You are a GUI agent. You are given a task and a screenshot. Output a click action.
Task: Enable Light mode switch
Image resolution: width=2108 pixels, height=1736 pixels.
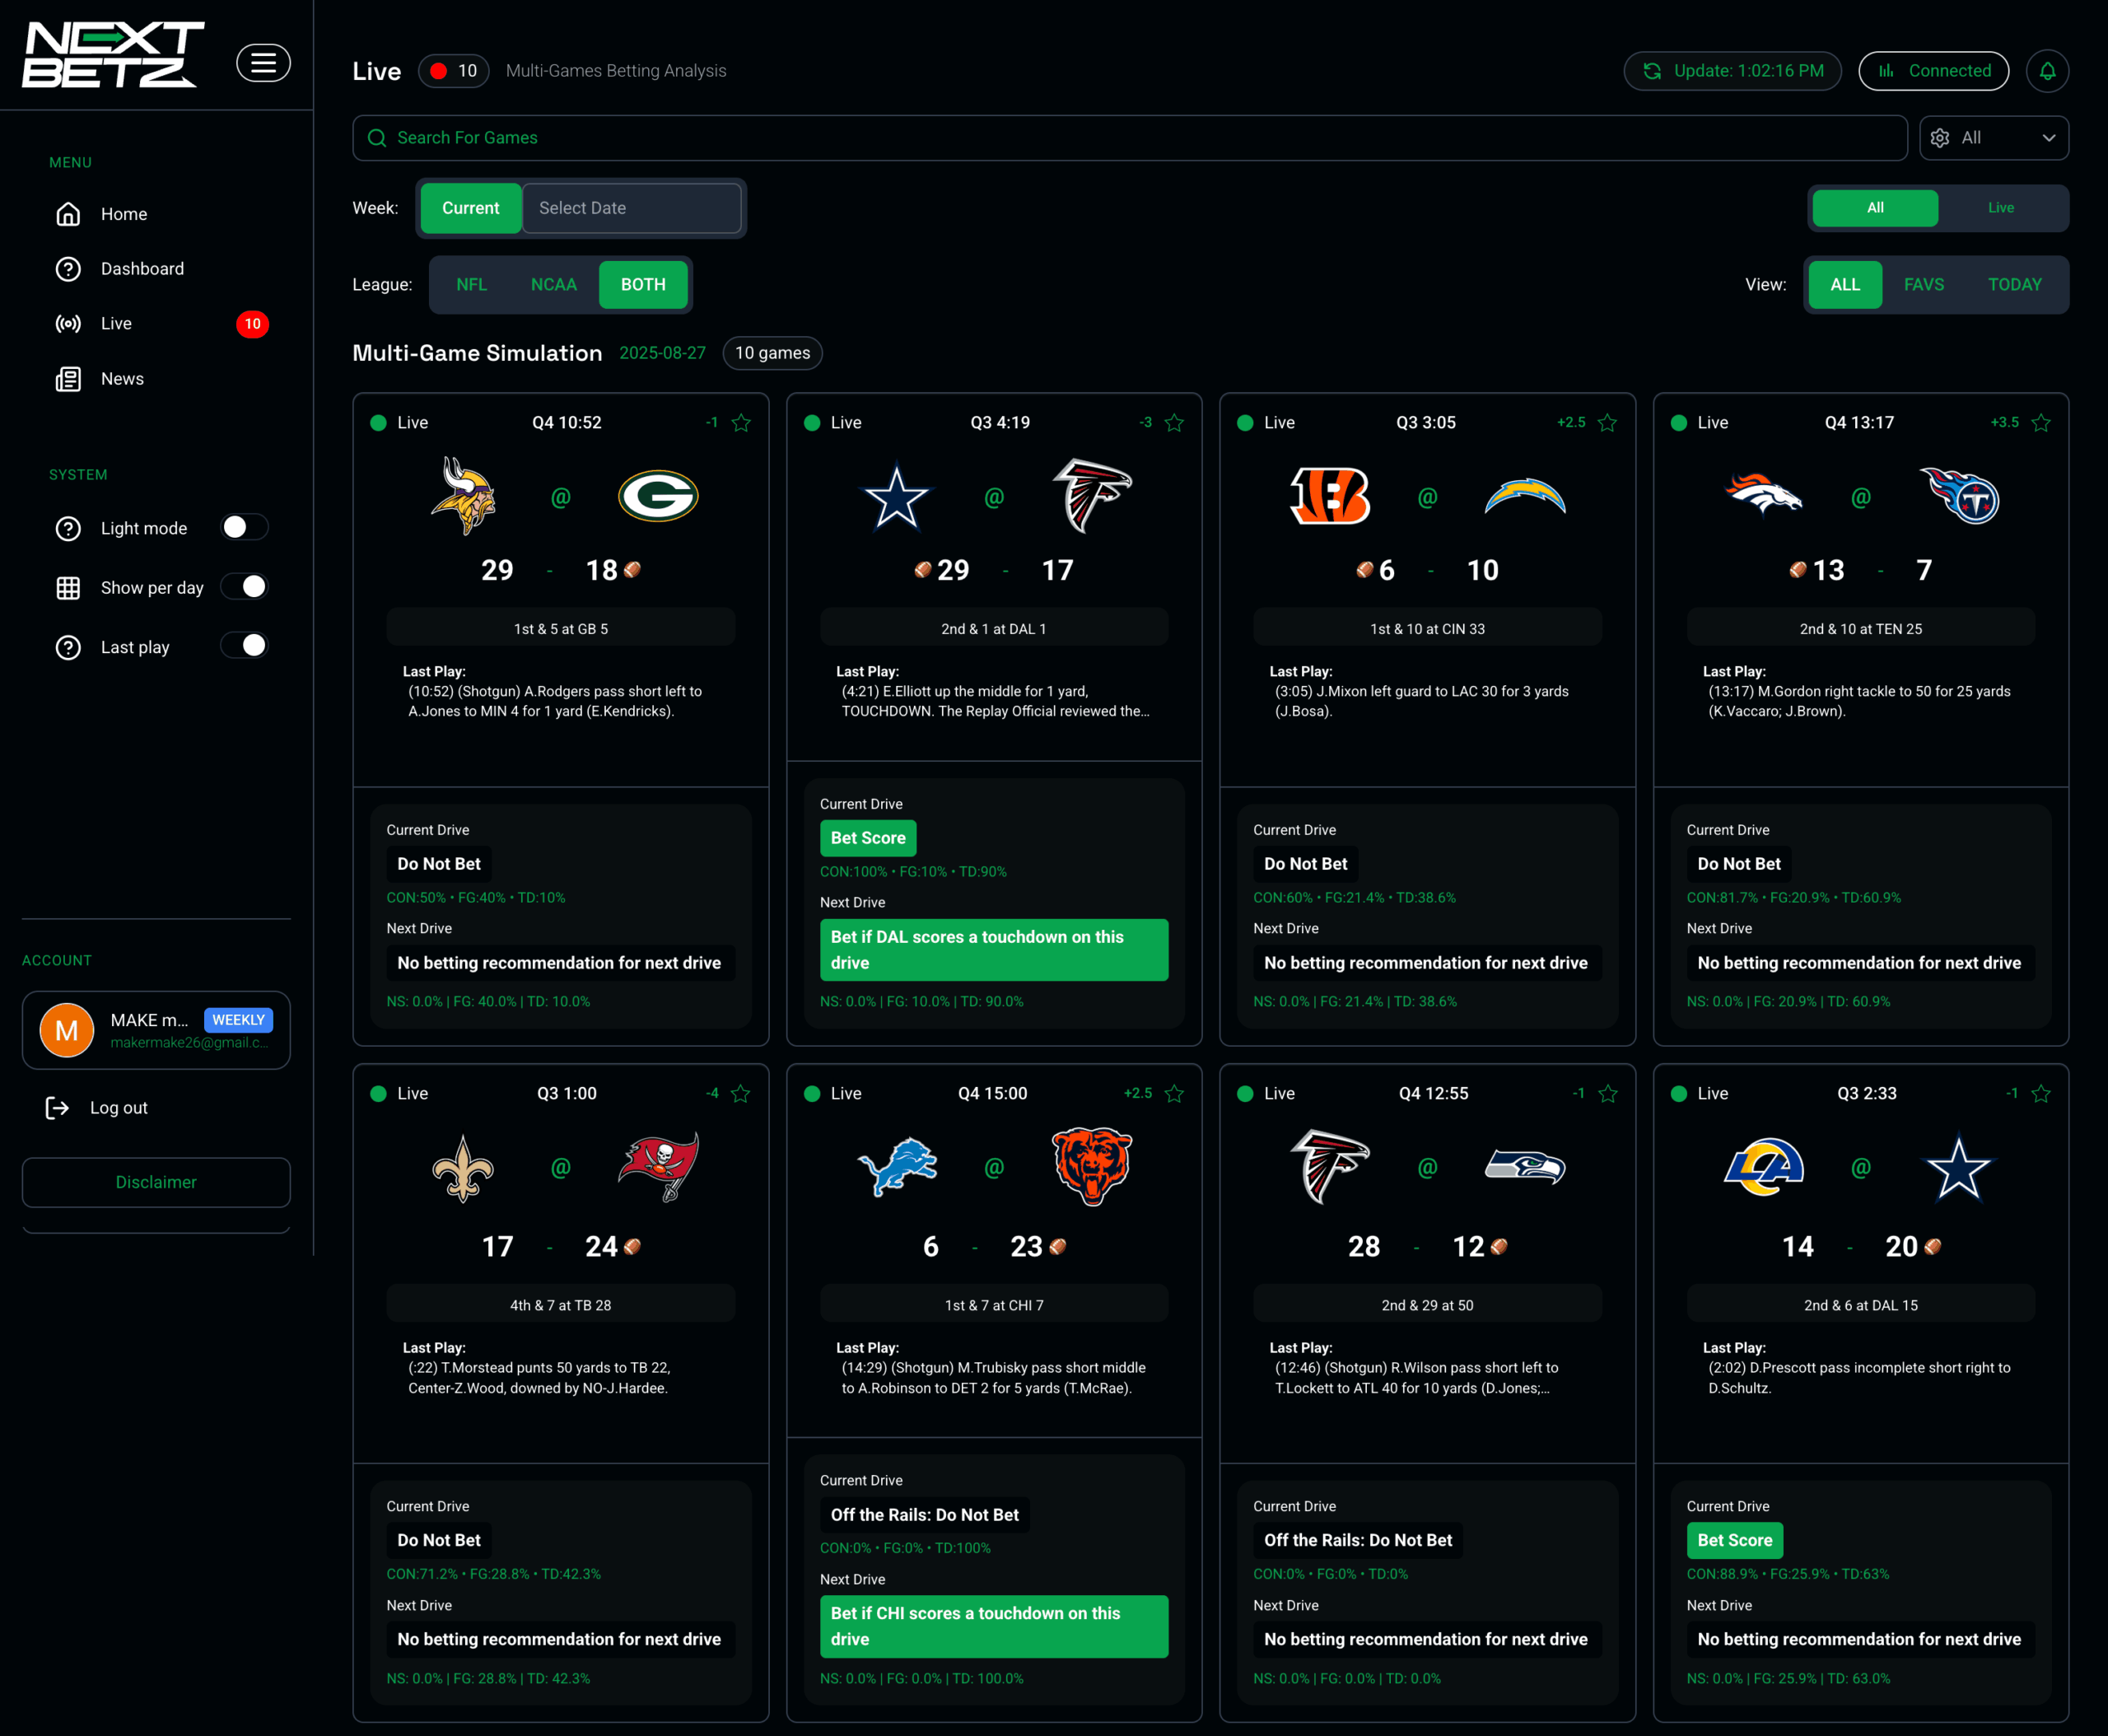coord(244,527)
